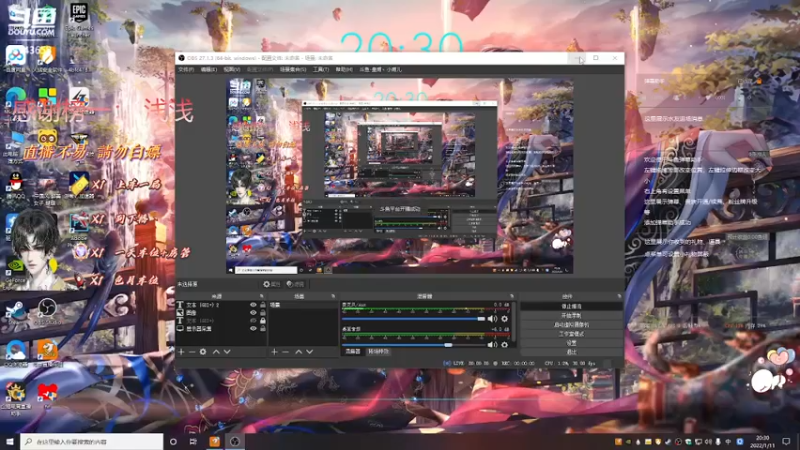This screenshot has width=800, height=450.
Task: Open source Filters button on toolbar
Action: (295, 284)
